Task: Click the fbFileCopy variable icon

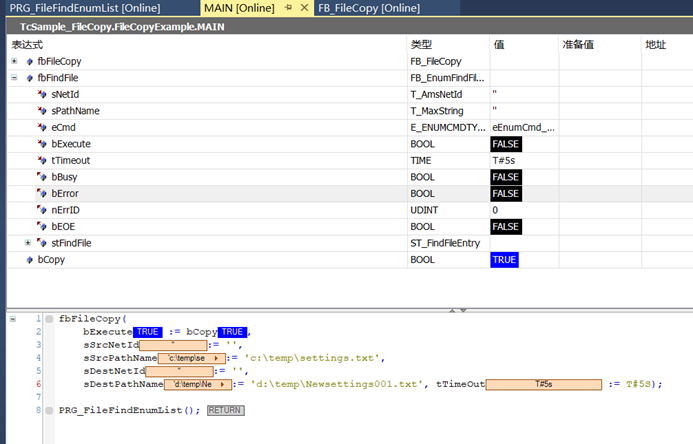Action: 30,61
